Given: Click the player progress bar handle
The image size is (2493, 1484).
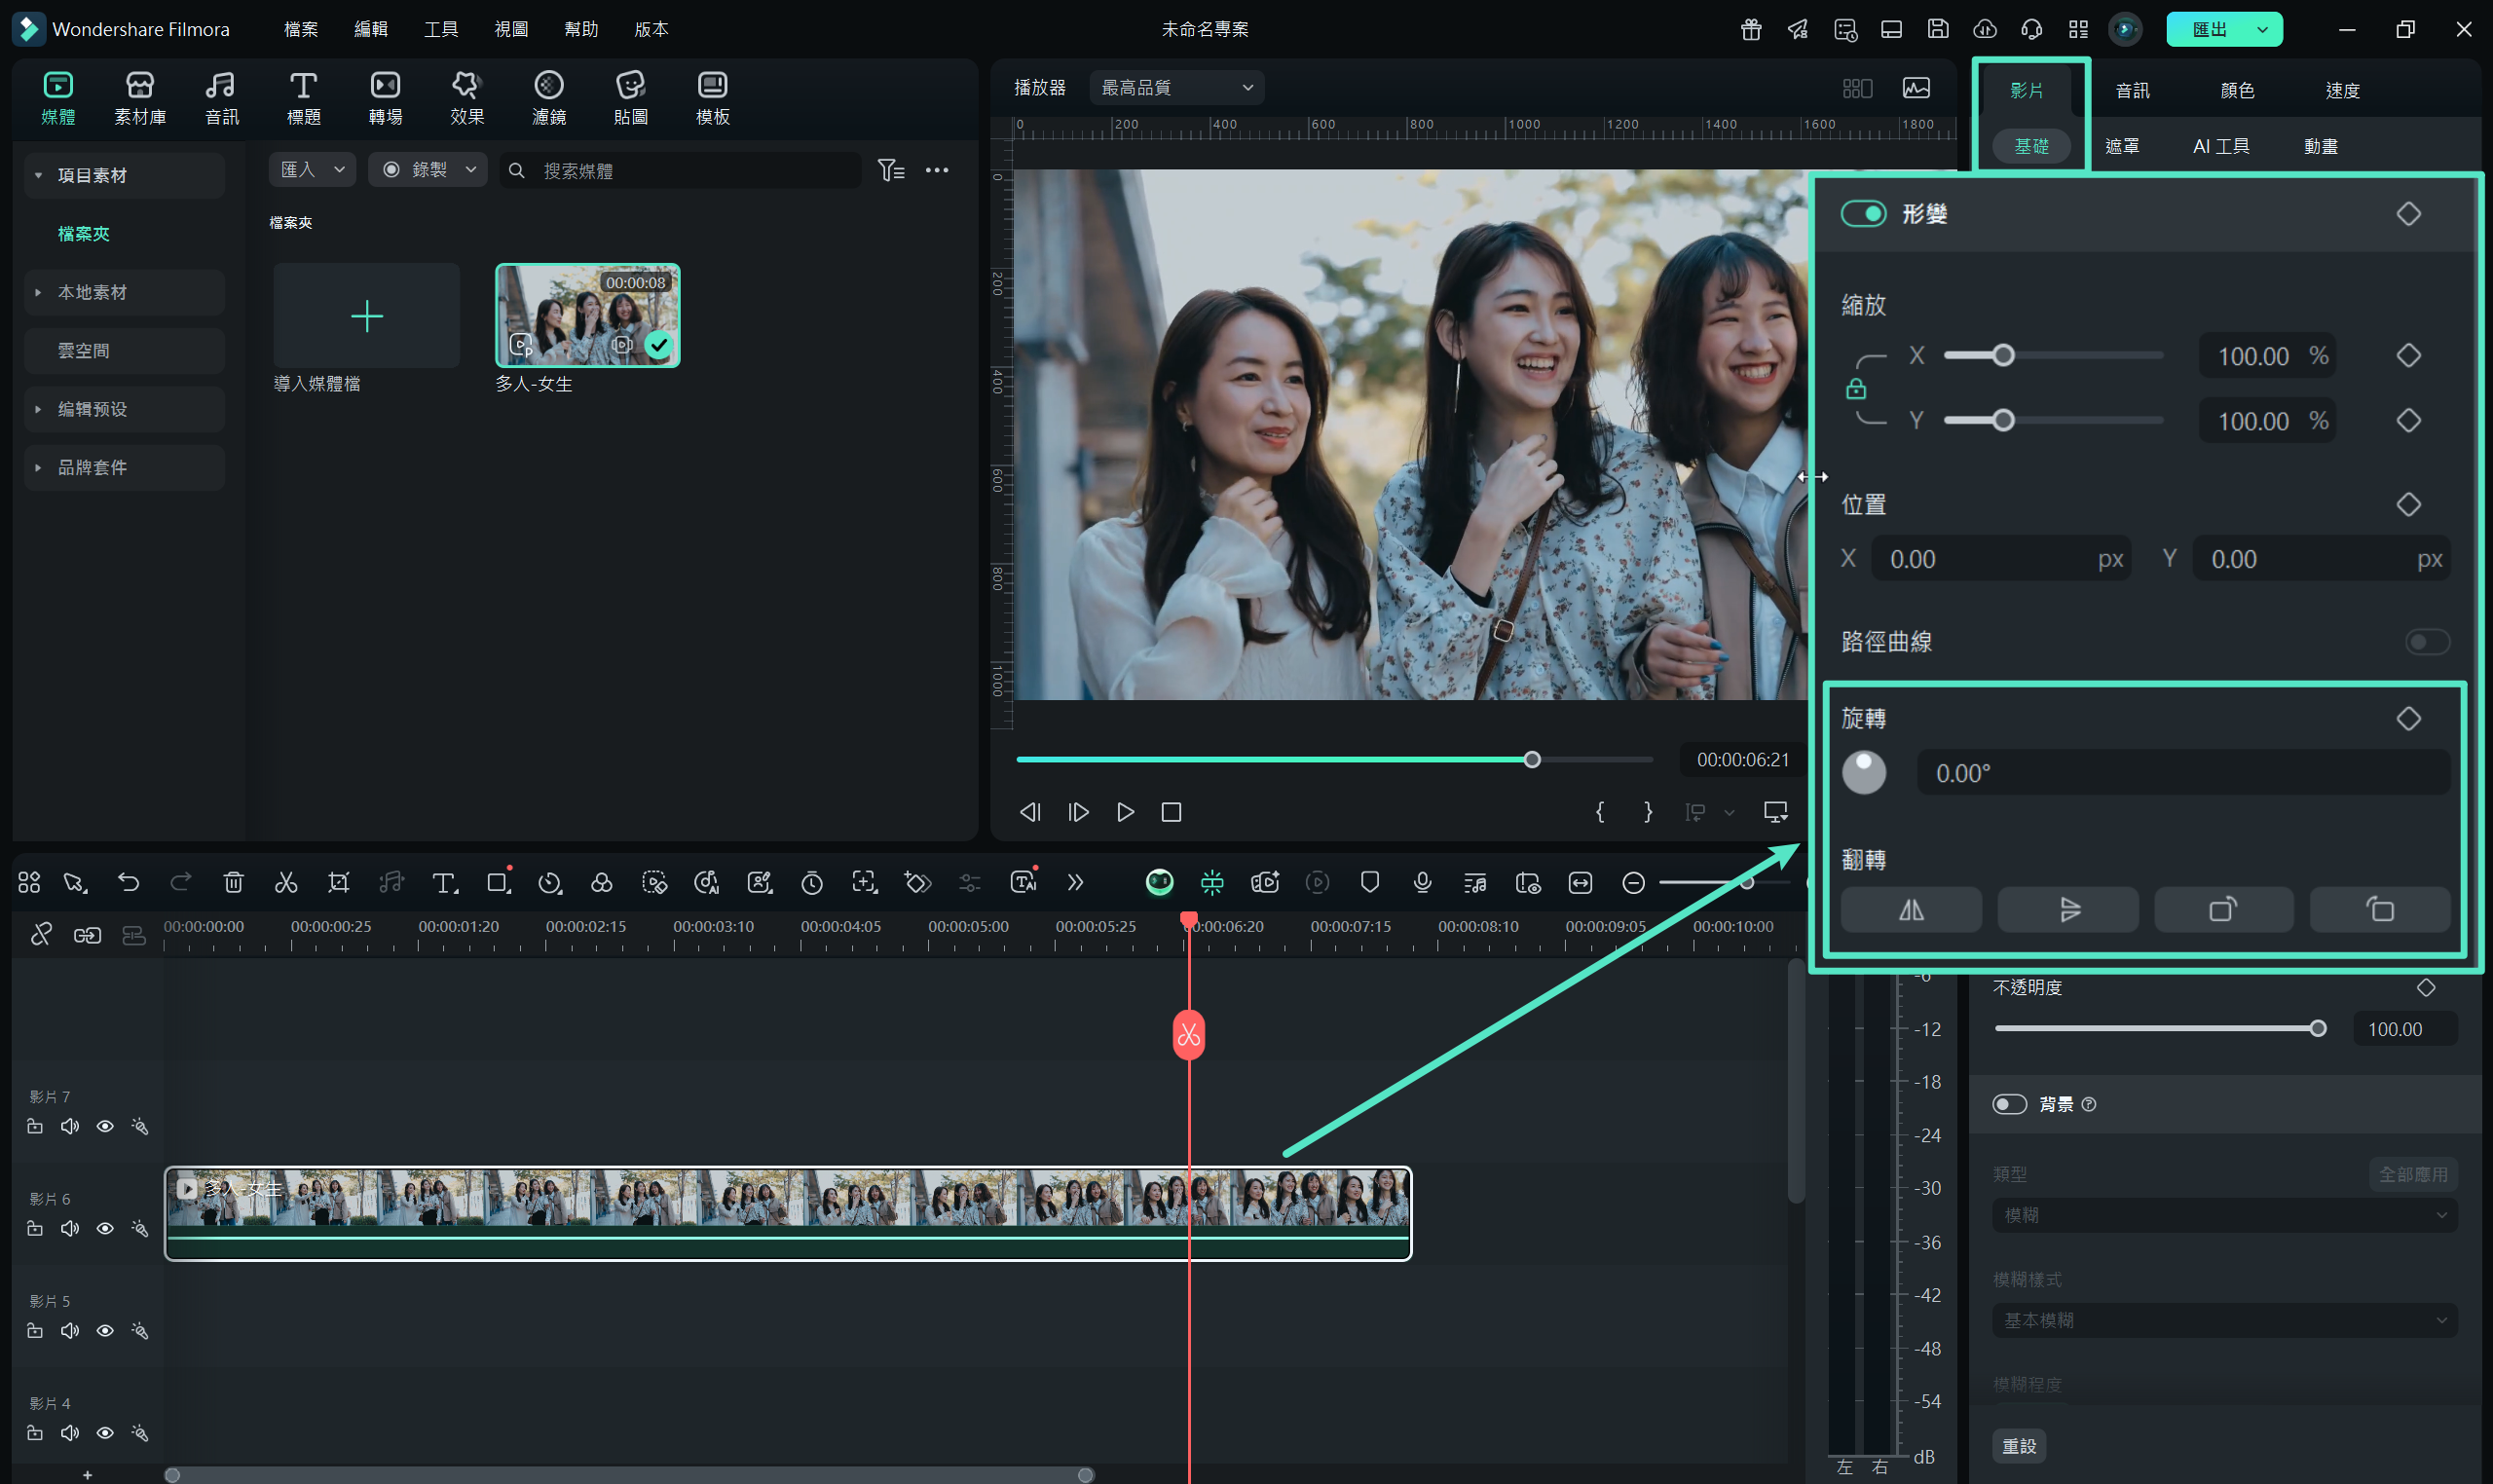Looking at the screenshot, I should pos(1532,760).
